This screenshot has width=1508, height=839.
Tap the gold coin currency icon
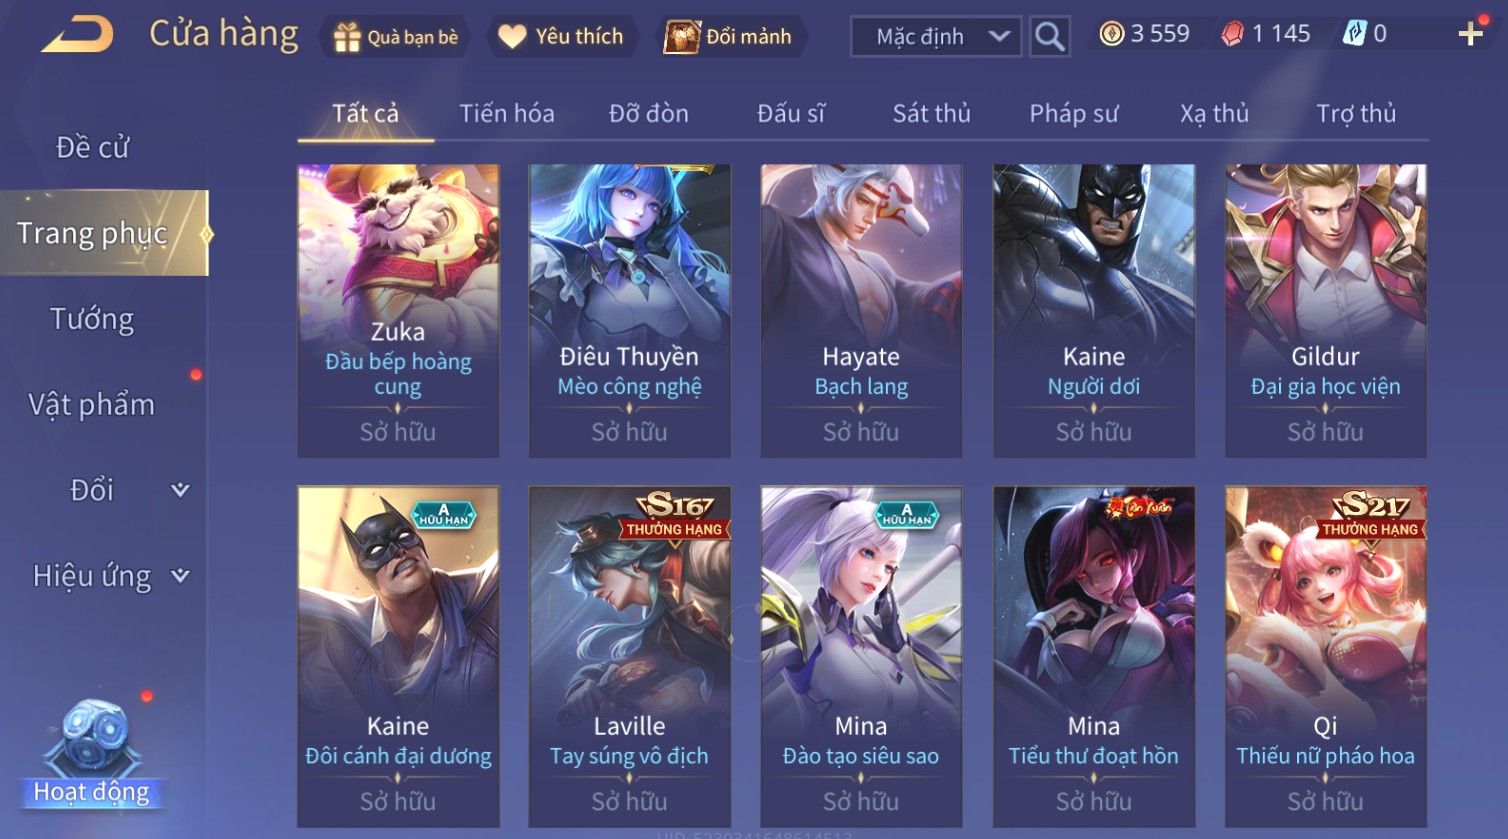[1111, 34]
